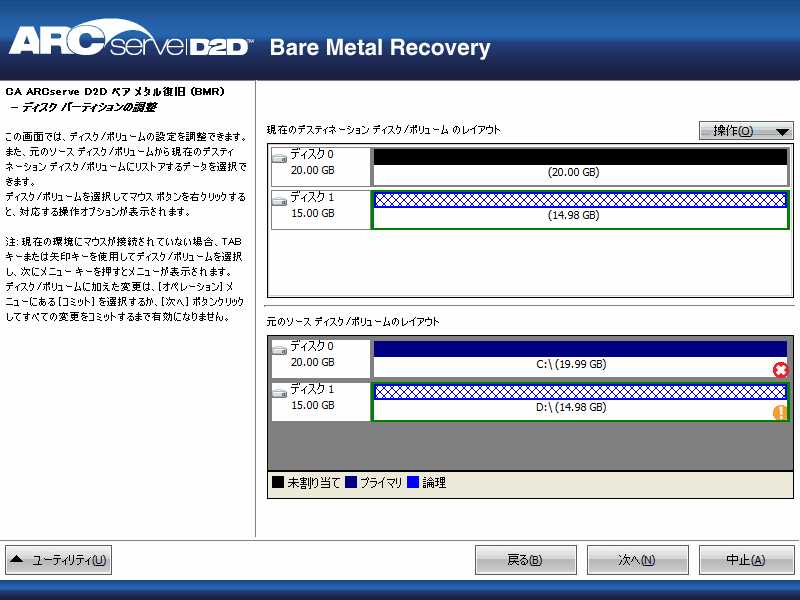
Task: Click the dark blue プライマリ legend swatch
Action: tap(351, 482)
